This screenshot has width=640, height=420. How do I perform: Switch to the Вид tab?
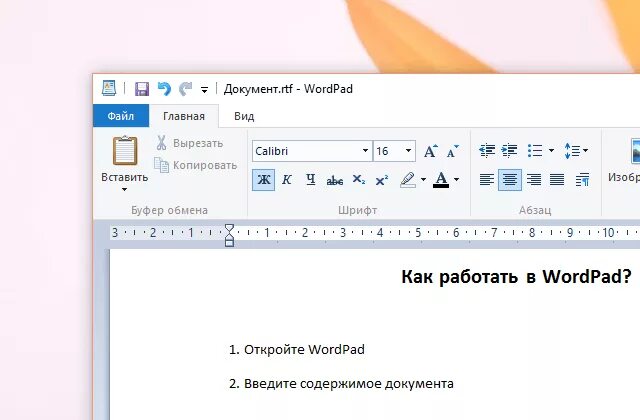pos(244,116)
